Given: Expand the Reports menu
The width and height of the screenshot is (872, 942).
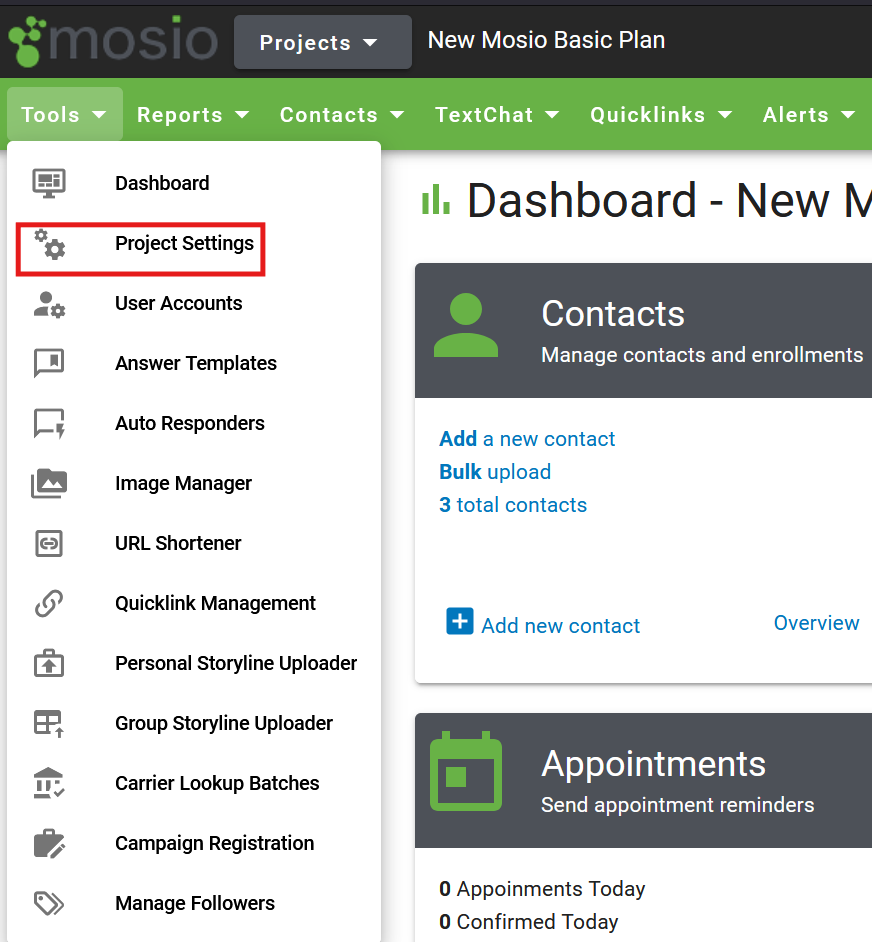Looking at the screenshot, I should coord(192,114).
